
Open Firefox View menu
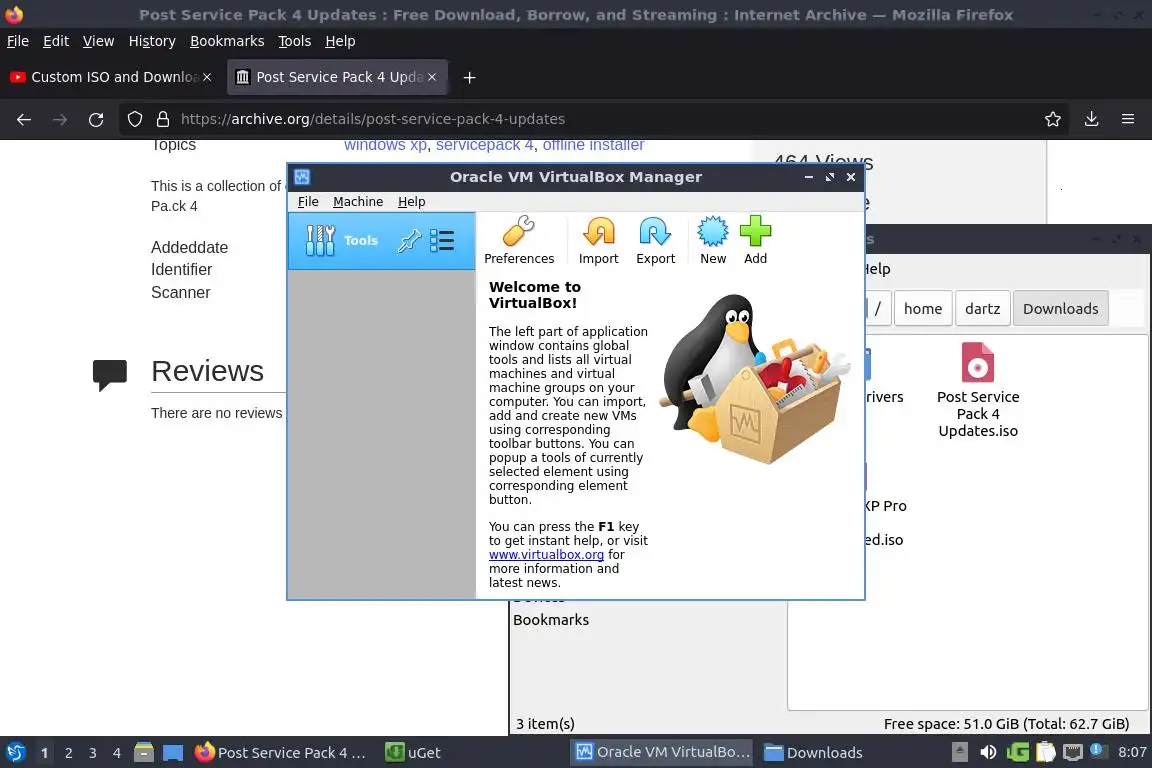pyautogui.click(x=98, y=41)
